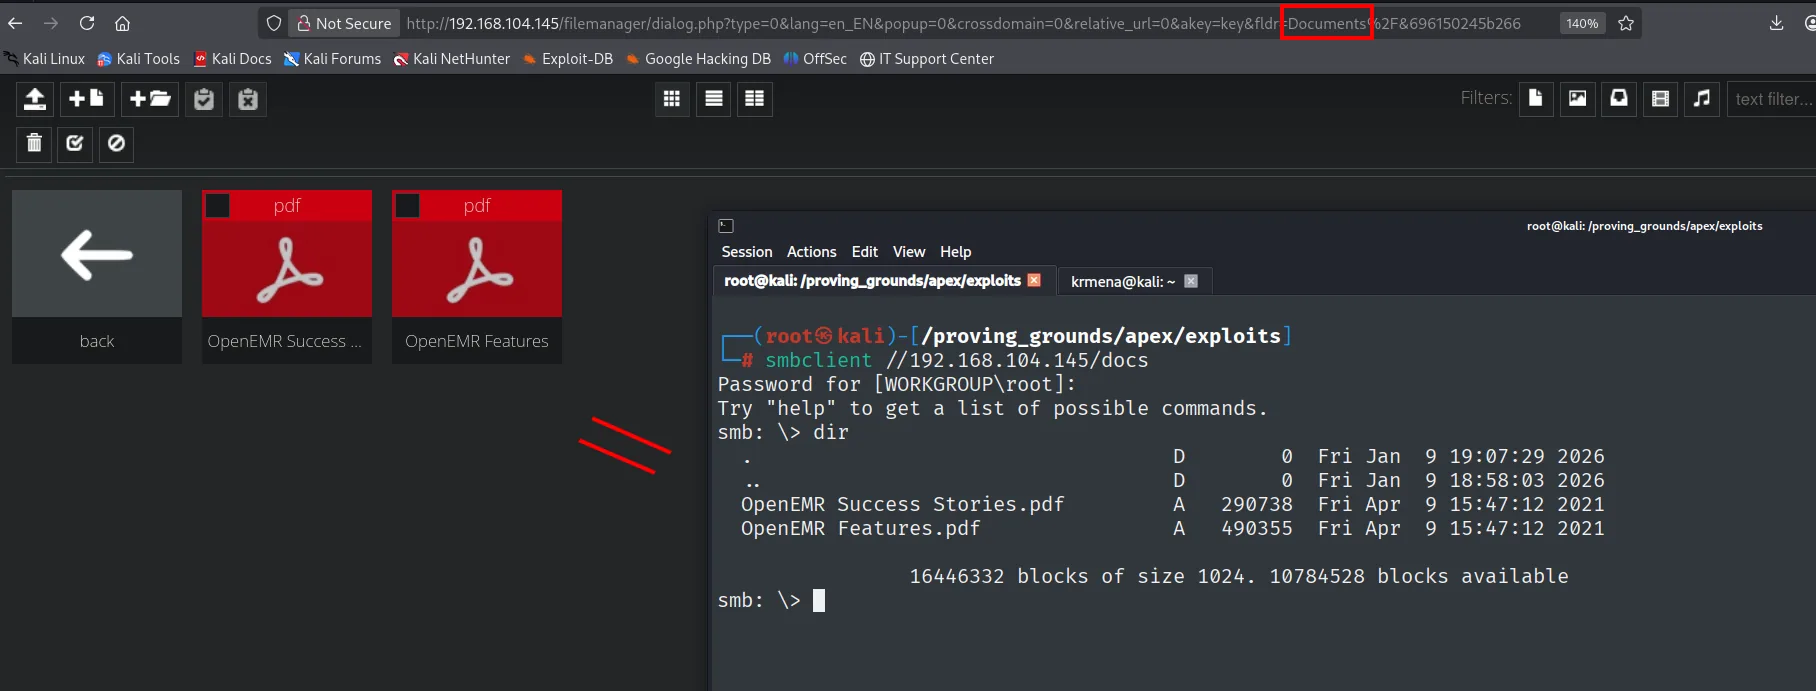Open the terminal Edit menu
This screenshot has width=1816, height=691.
(x=865, y=252)
